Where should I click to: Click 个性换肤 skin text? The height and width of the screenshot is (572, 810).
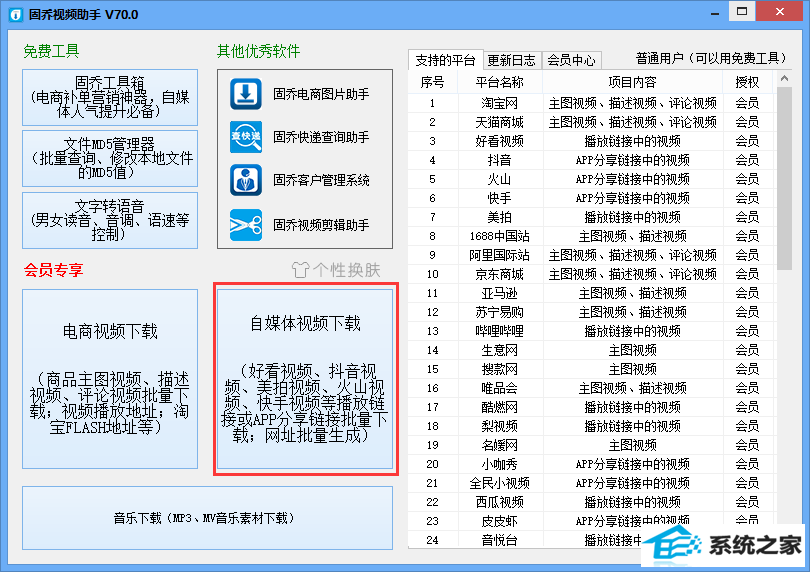pos(347,270)
